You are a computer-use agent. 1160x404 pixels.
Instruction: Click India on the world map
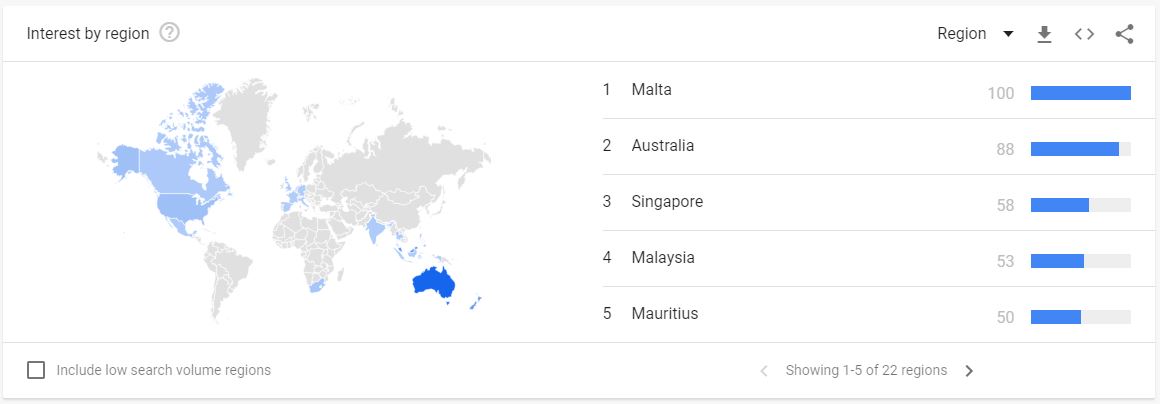coord(375,229)
